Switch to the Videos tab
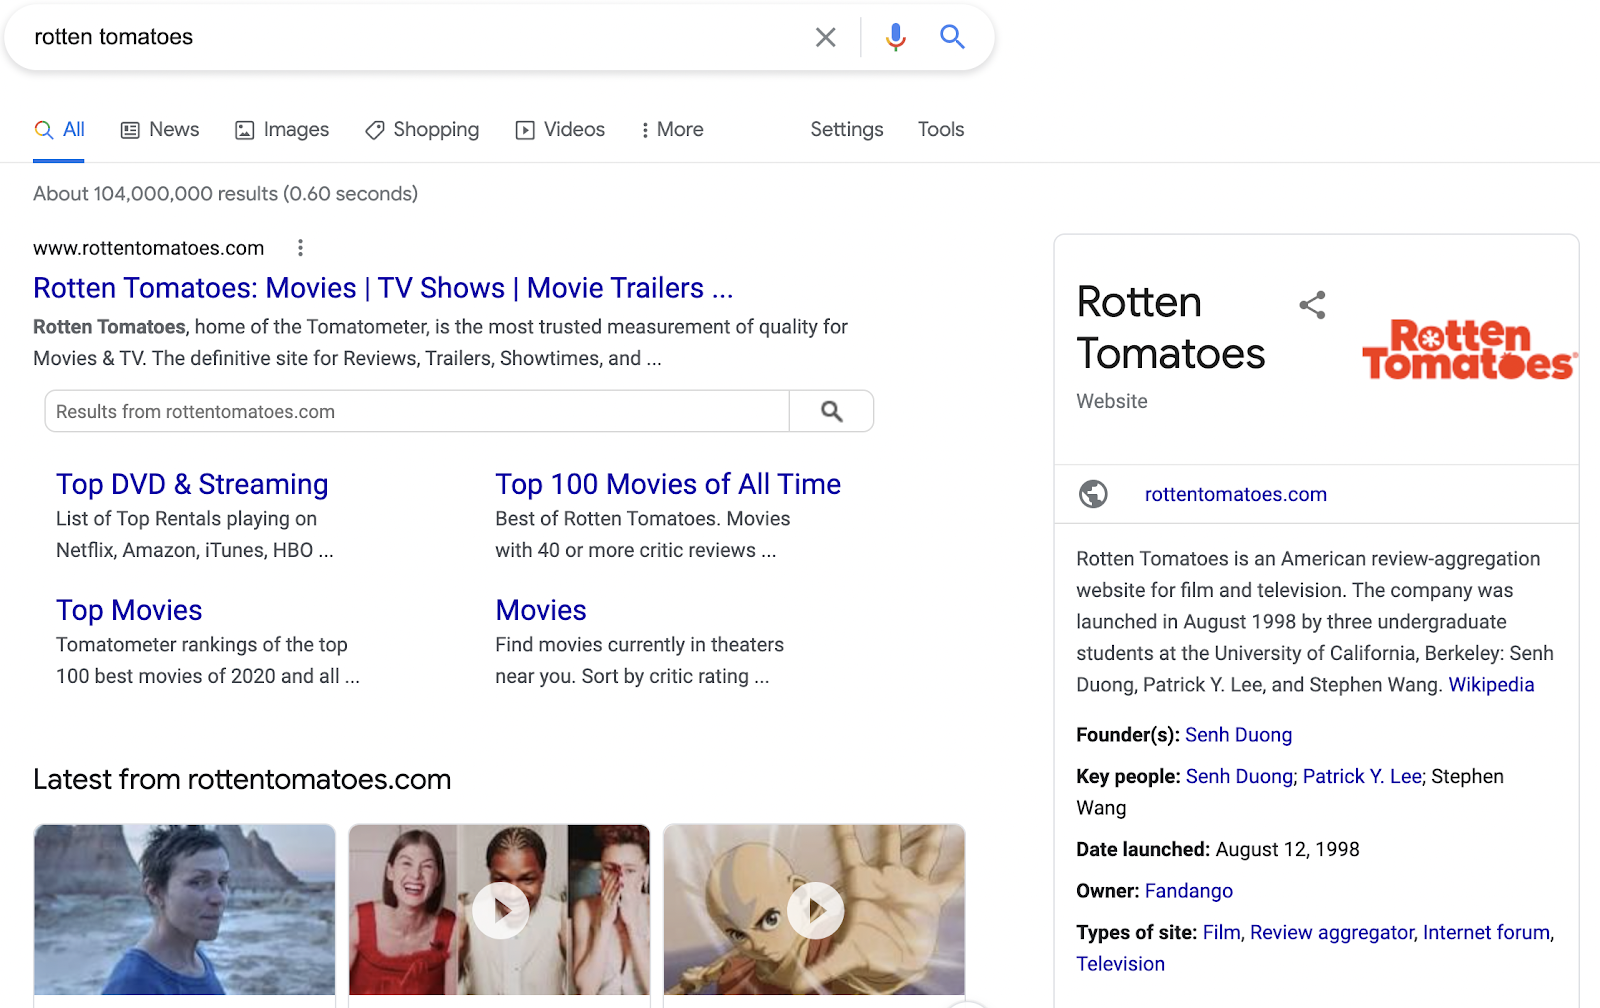Screen dimensions: 1600x1008 pos(560,130)
